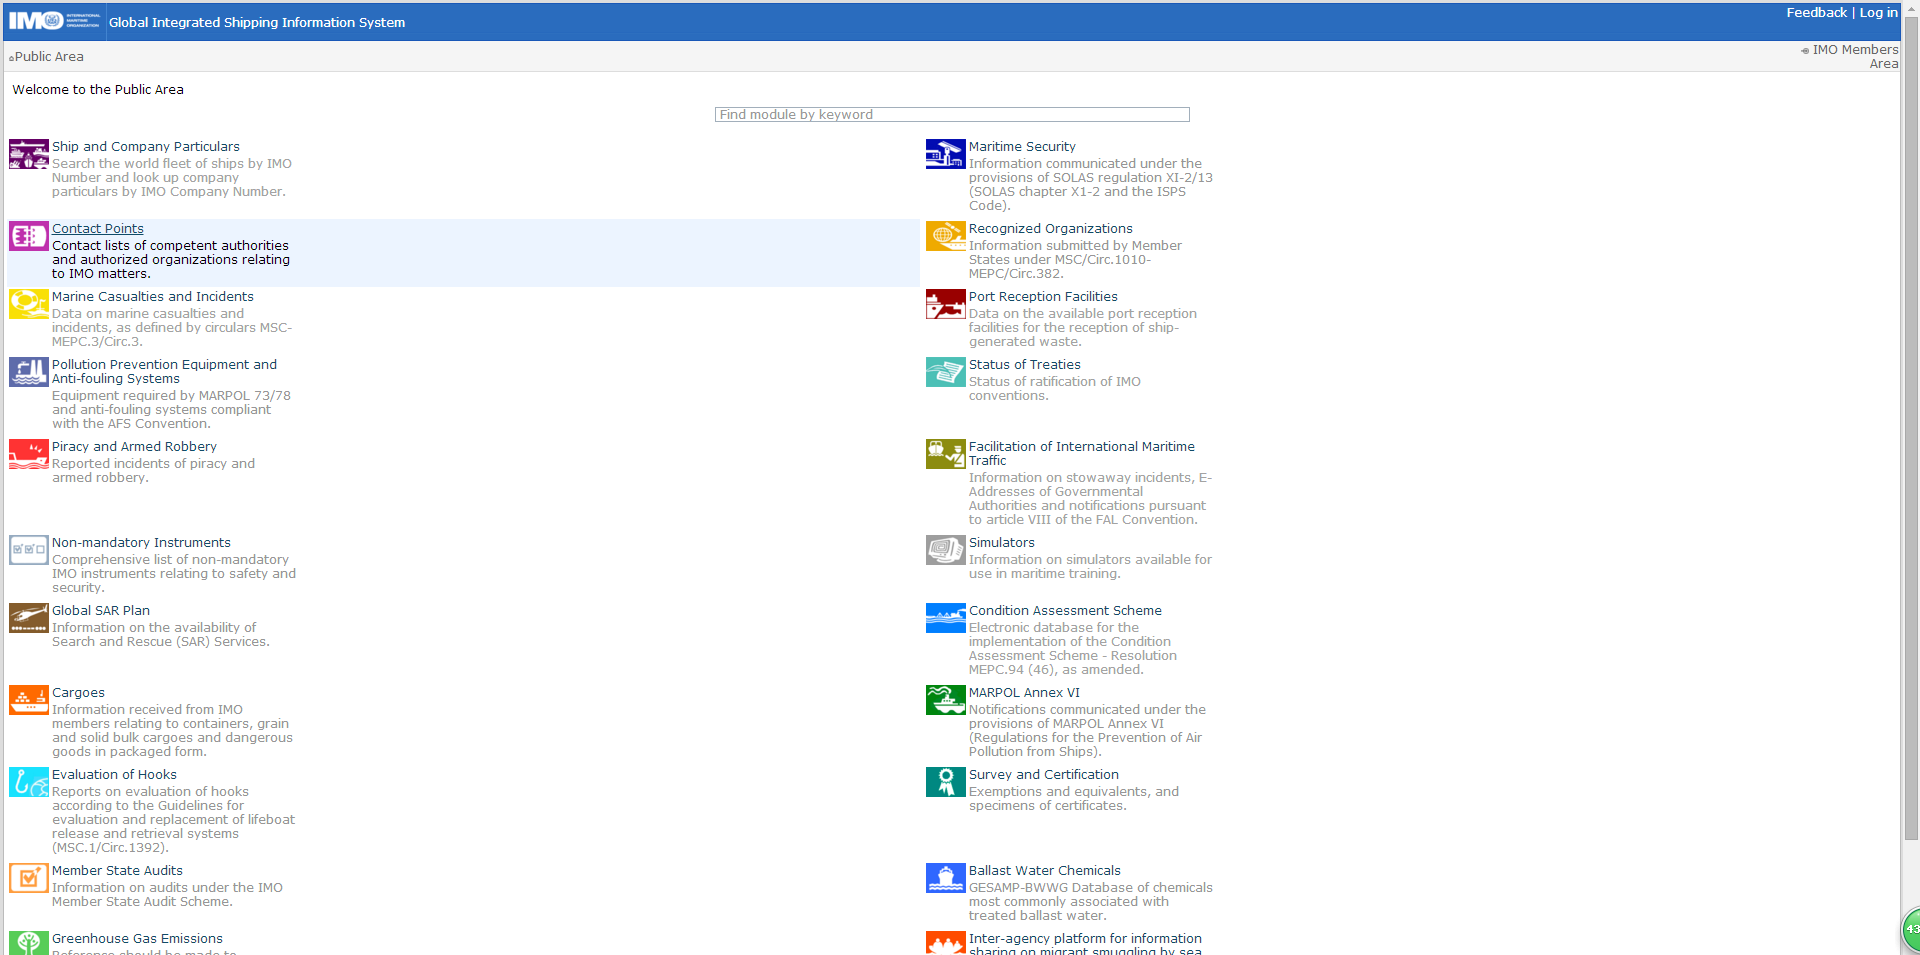Screen dimensions: 1920x955
Task: Open Condition Assessment Scheme link
Action: [1065, 610]
